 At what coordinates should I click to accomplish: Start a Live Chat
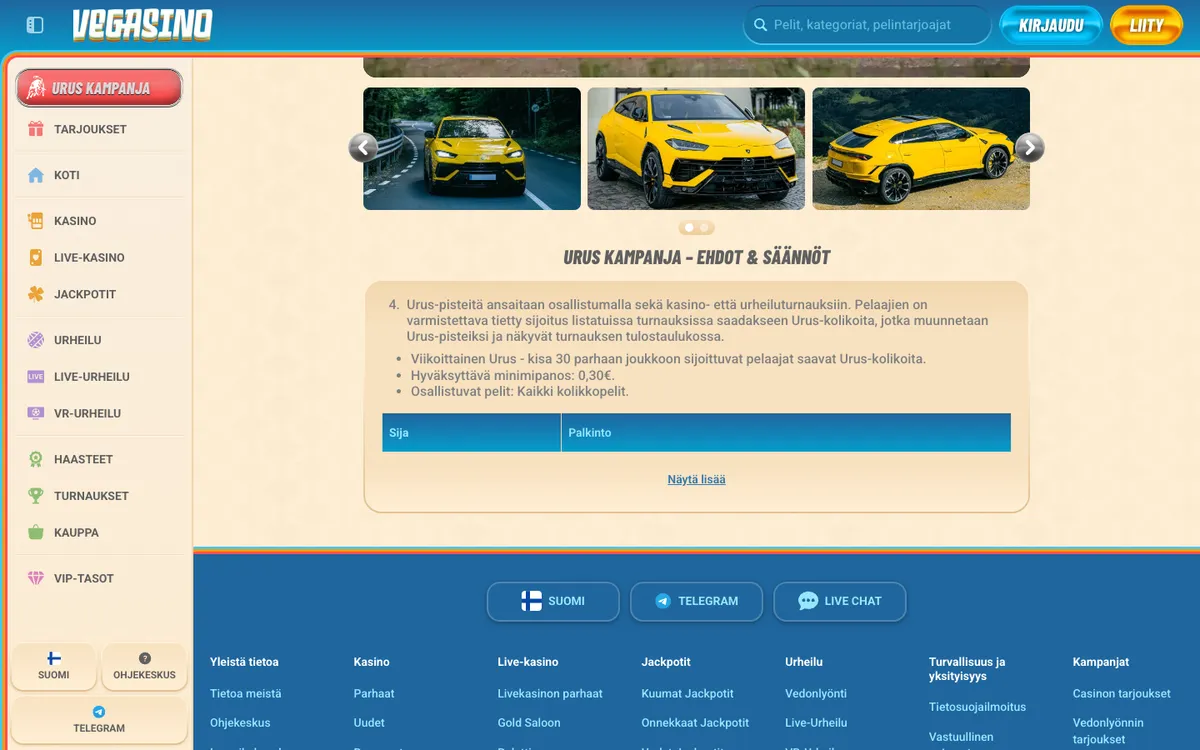pos(840,601)
